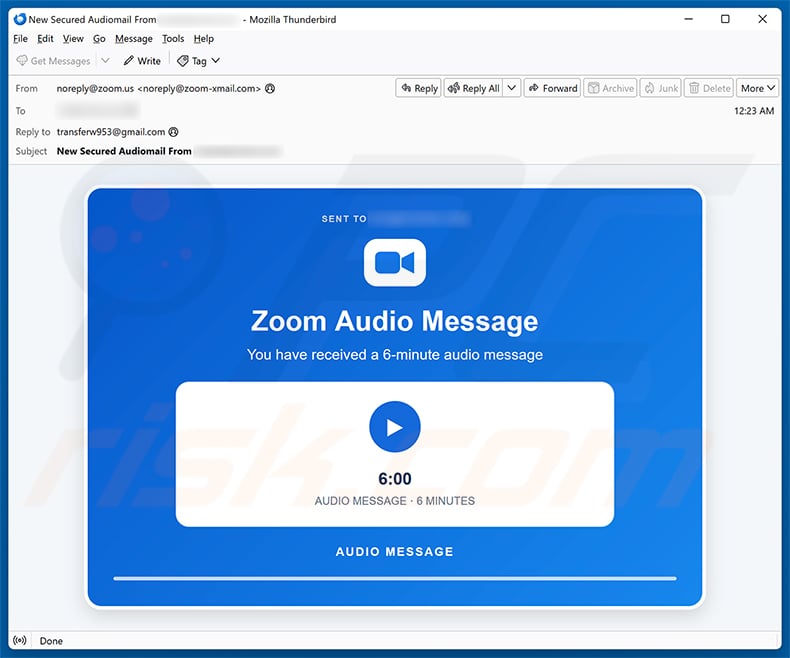Click the contact icon beside reply-to address

coord(173,132)
